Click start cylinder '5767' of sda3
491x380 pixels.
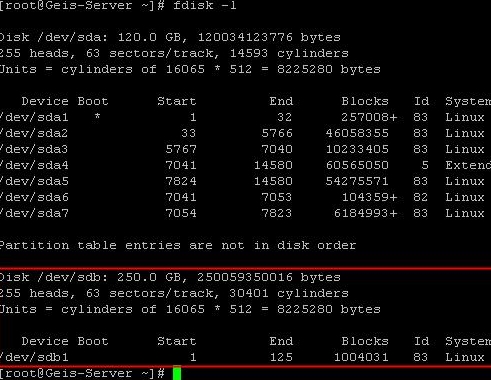pos(181,149)
